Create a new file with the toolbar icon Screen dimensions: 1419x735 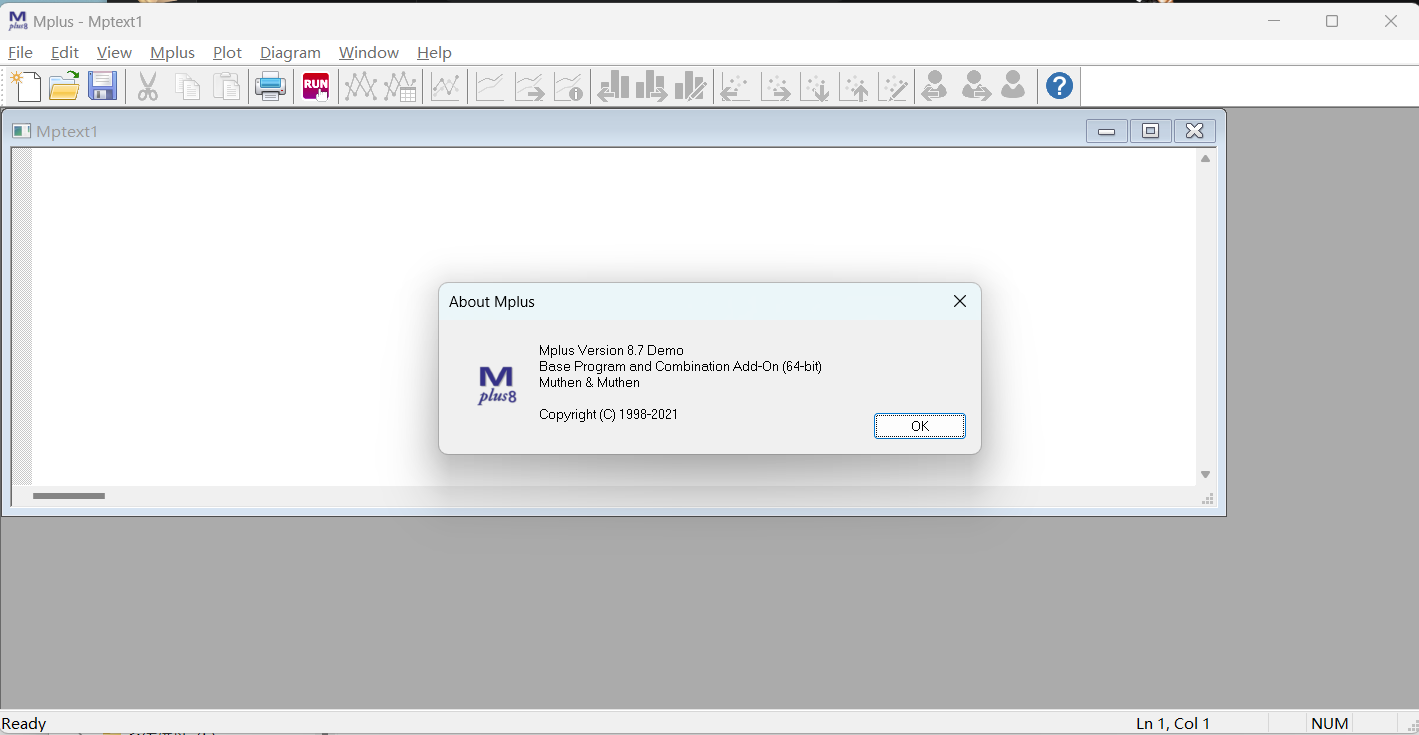[x=27, y=87]
